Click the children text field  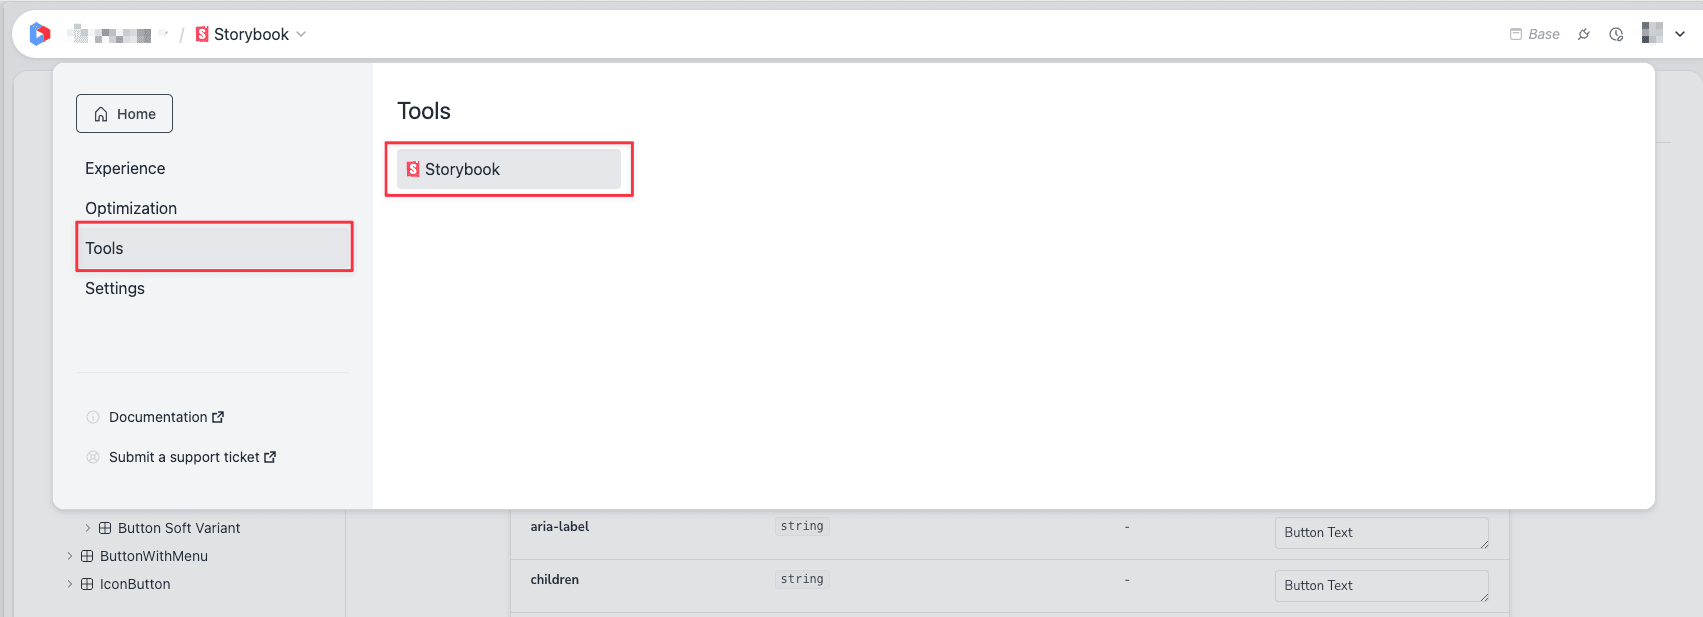click(1382, 586)
